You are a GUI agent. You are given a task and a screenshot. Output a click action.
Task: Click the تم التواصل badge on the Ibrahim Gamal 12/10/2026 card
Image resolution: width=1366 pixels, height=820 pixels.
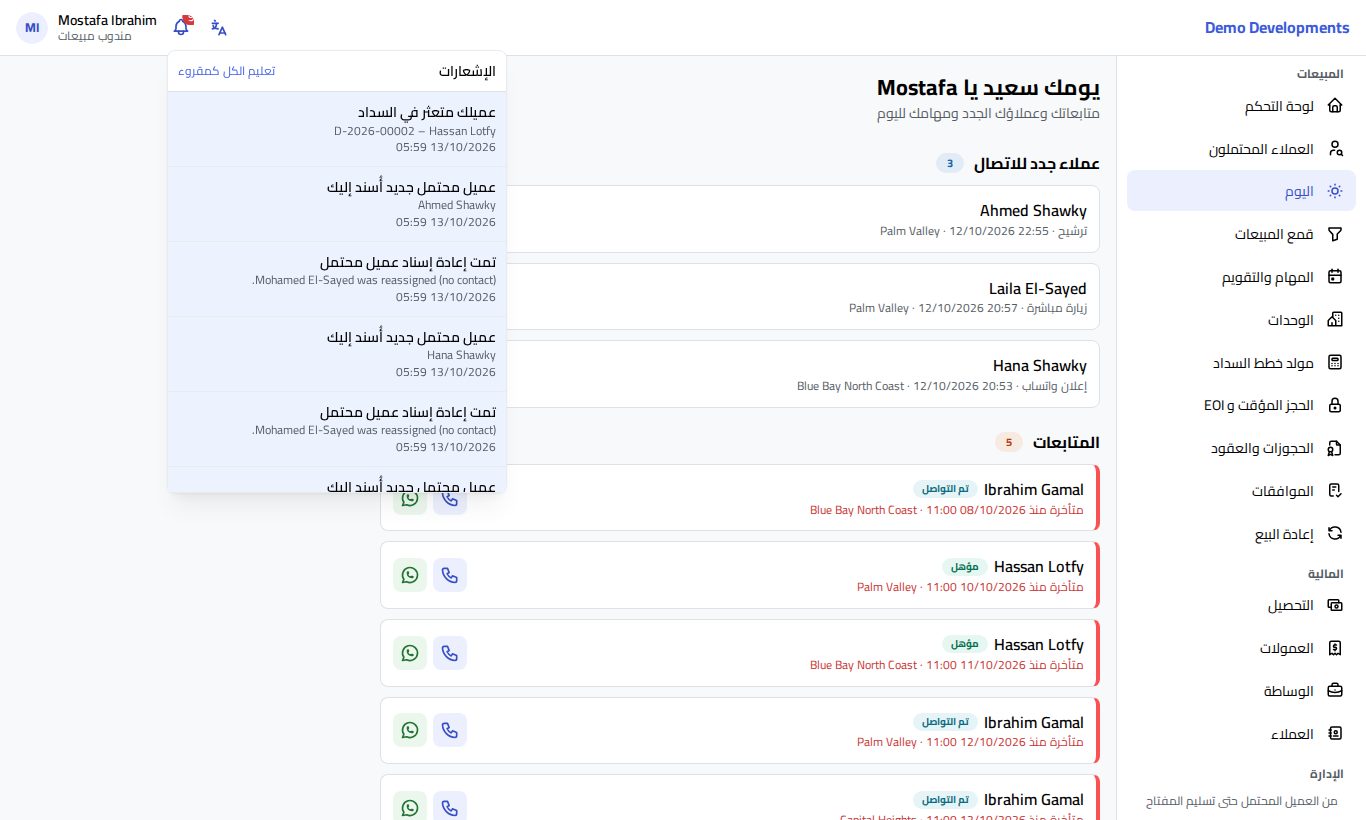pyautogui.click(x=944, y=722)
